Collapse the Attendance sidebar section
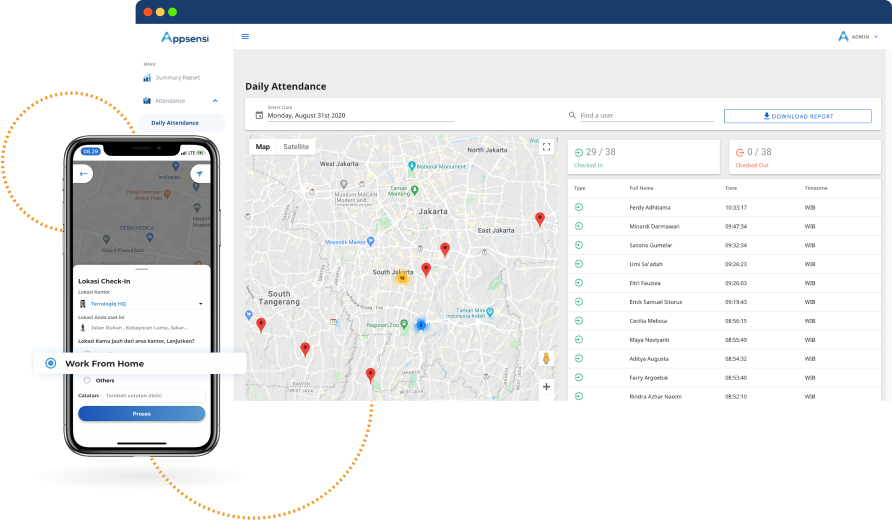The height and width of the screenshot is (520, 892). tap(215, 101)
